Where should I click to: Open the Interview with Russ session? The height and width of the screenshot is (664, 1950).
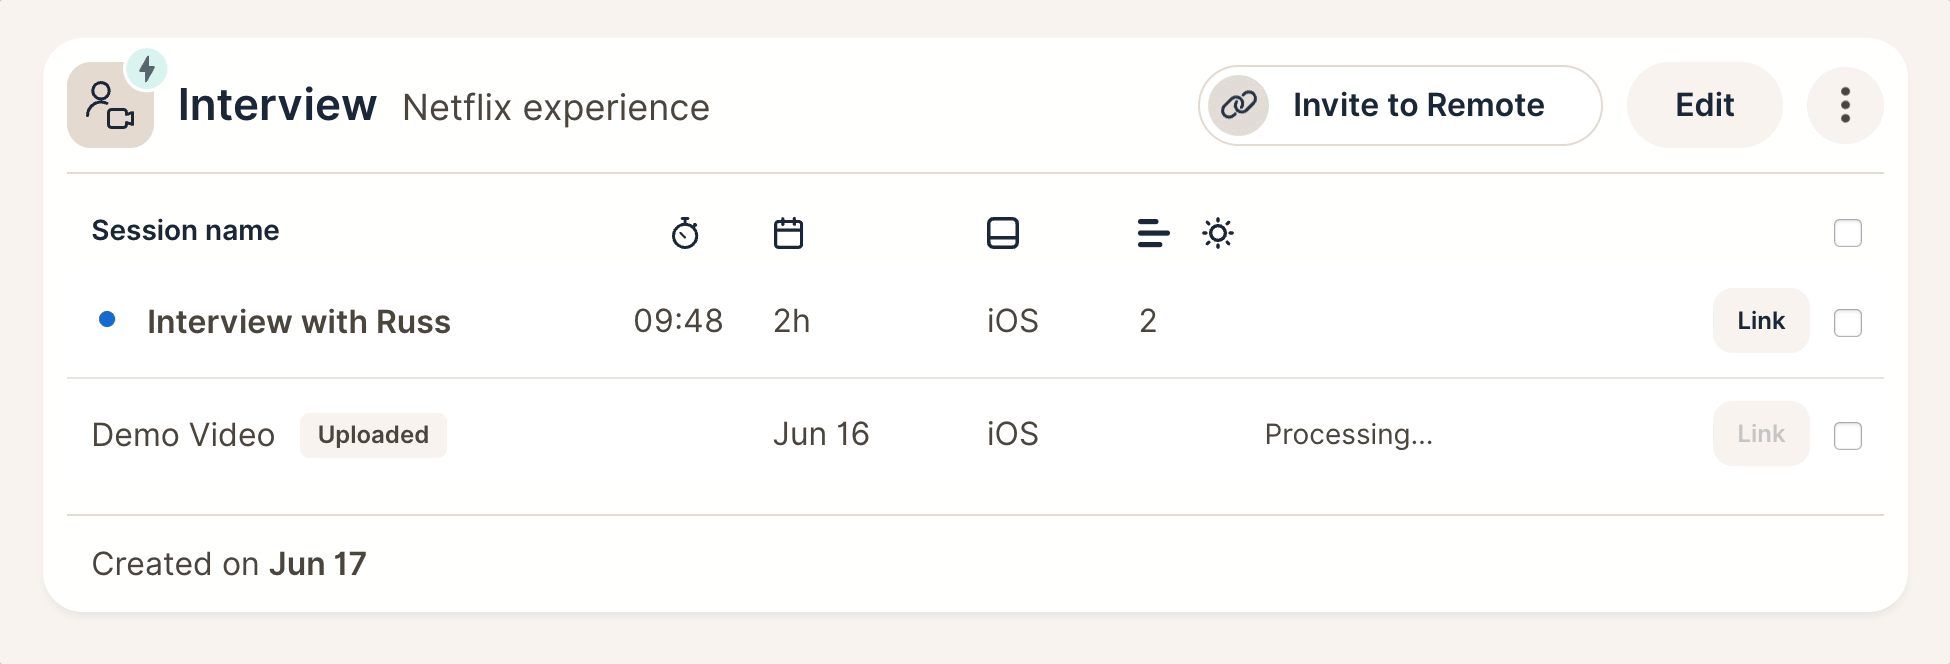(299, 322)
